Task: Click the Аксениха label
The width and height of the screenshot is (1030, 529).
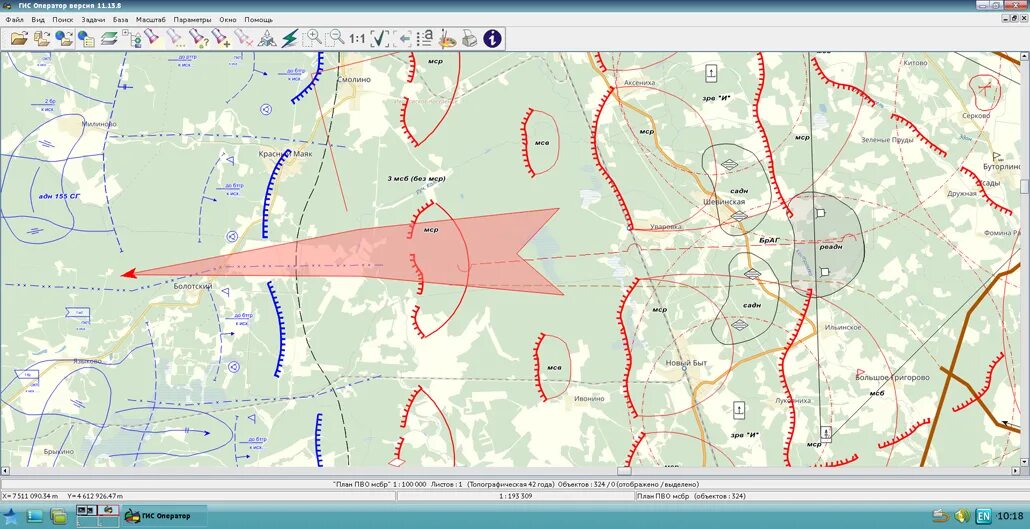Action: (640, 83)
